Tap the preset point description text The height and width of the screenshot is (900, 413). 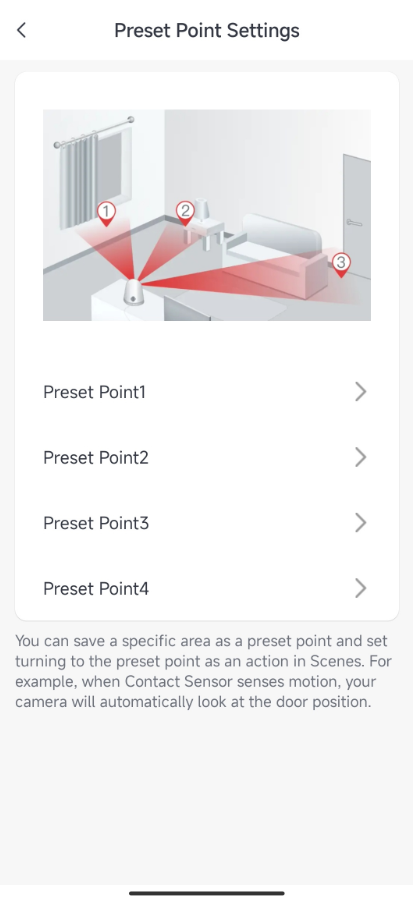click(204, 671)
